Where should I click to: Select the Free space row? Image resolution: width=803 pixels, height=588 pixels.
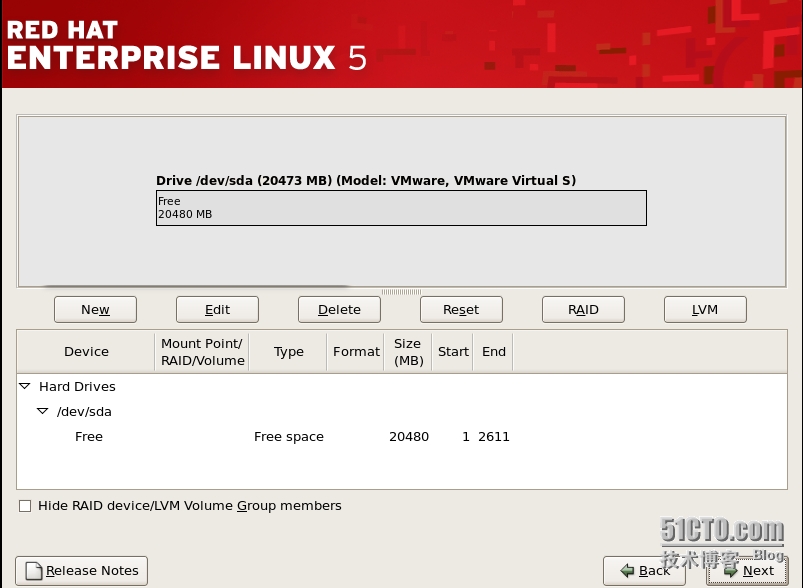coord(402,436)
